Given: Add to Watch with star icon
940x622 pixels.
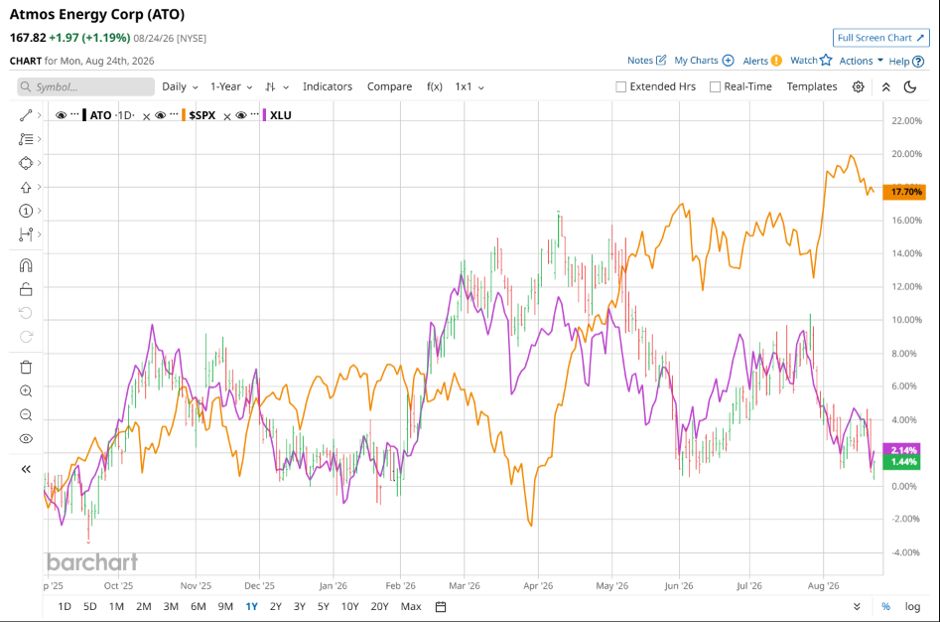Looking at the screenshot, I should pos(826,60).
